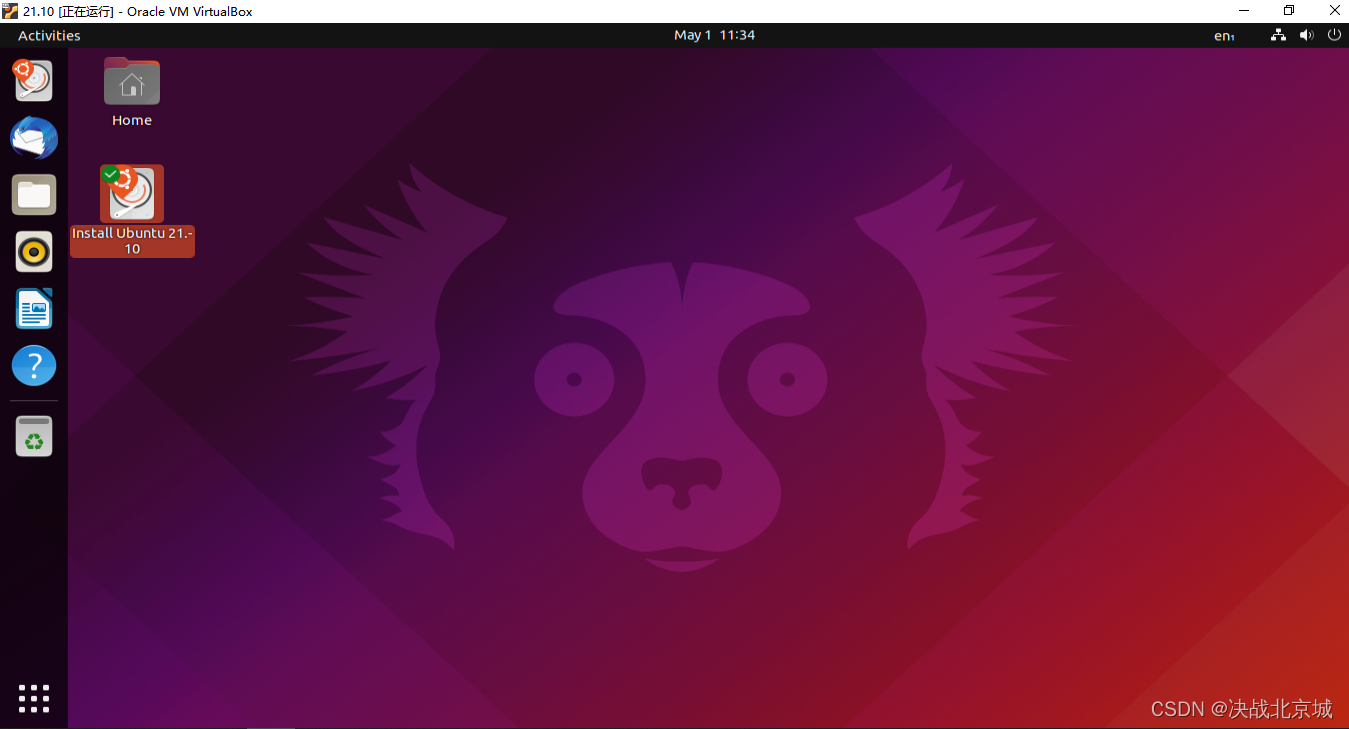The width and height of the screenshot is (1349, 729).
Task: Click the "Home" desktop label
Action: pyautogui.click(x=132, y=120)
